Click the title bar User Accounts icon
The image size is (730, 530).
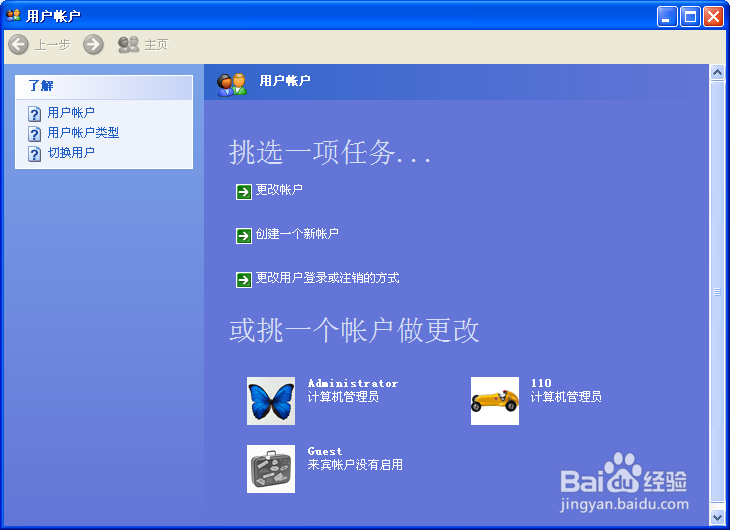pos(13,15)
